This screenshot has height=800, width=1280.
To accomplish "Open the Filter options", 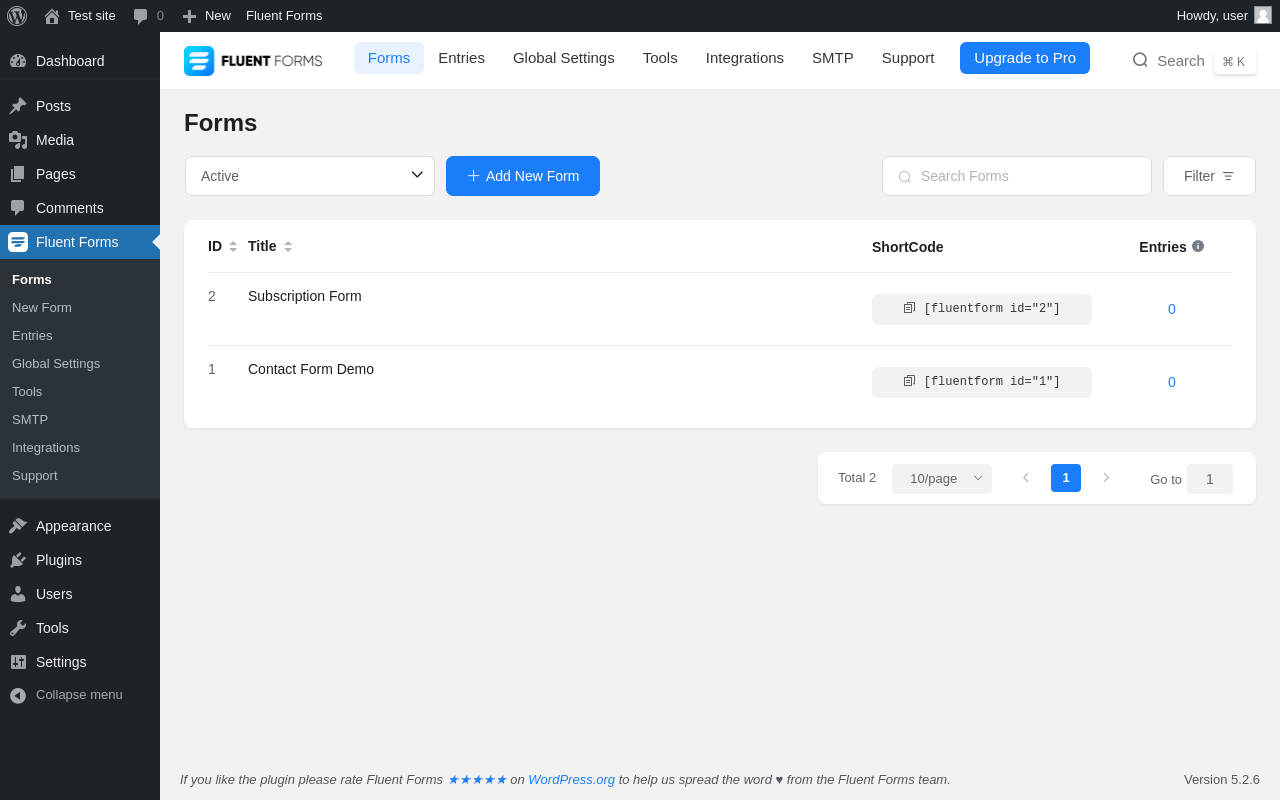I will 1209,176.
